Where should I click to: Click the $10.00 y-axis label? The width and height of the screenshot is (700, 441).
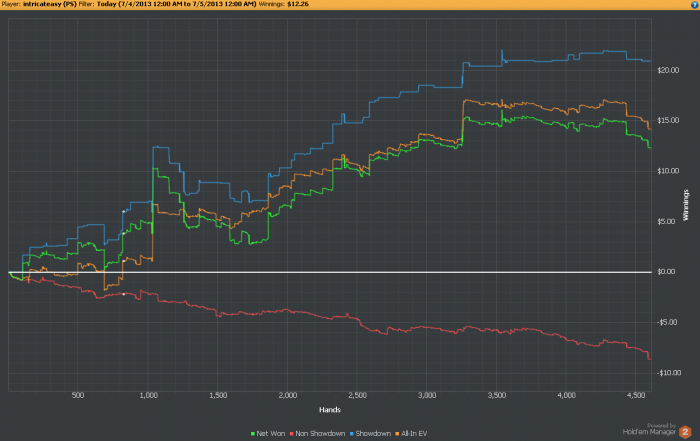tap(668, 171)
